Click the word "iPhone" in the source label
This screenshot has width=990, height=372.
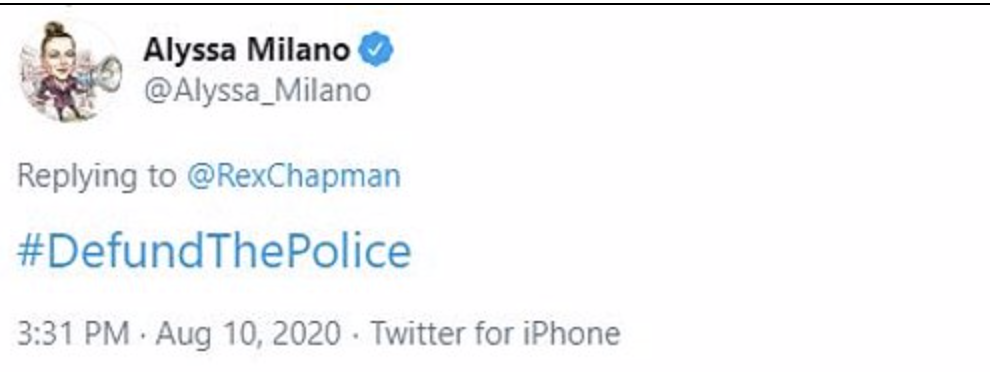click(570, 333)
